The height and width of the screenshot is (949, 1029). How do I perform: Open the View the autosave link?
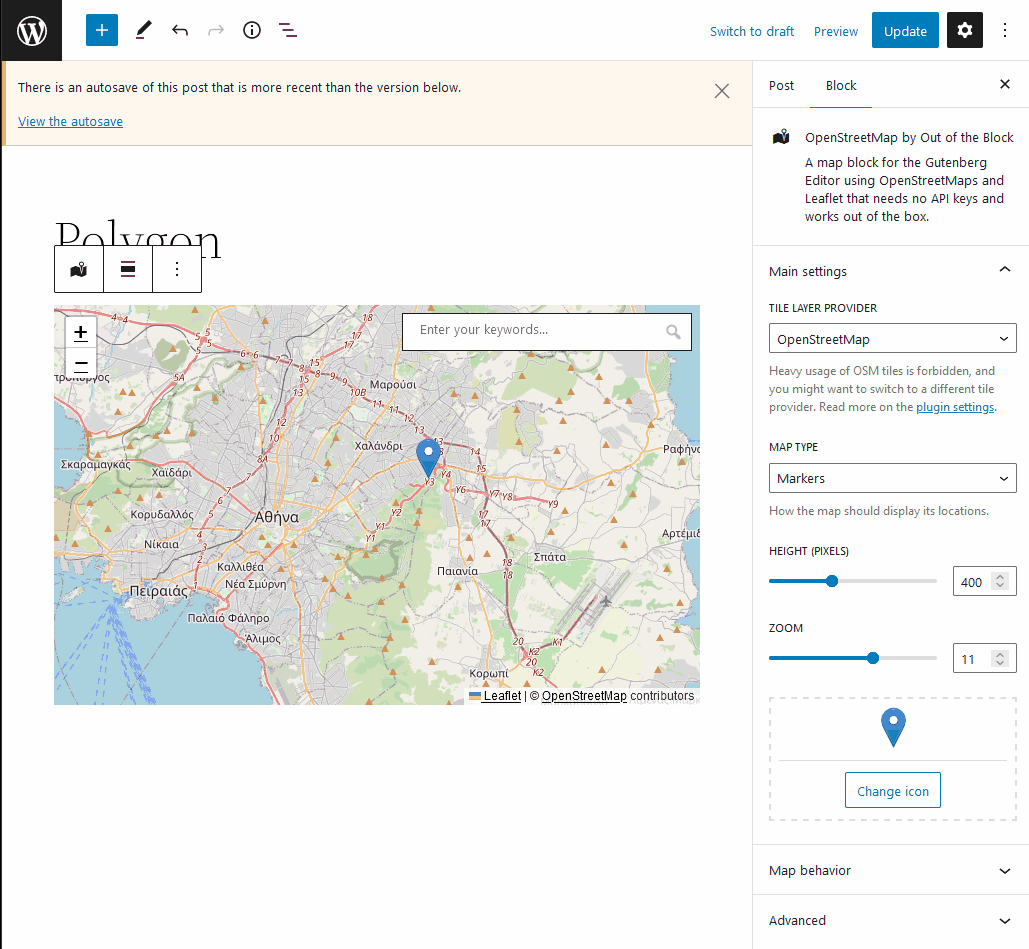70,121
